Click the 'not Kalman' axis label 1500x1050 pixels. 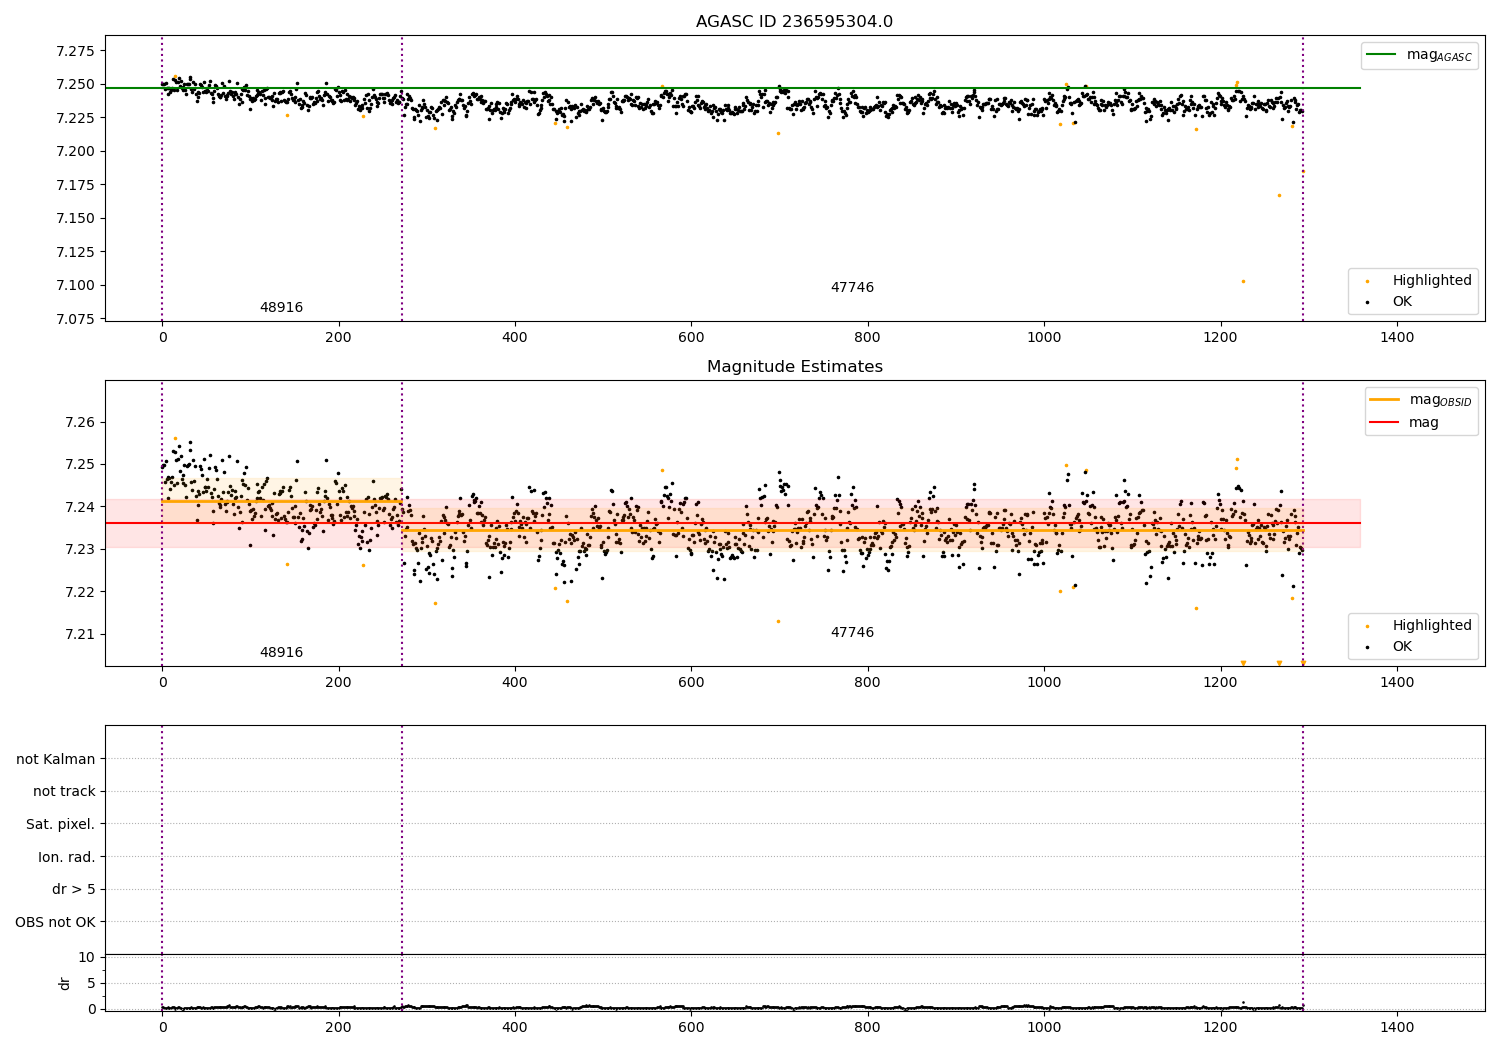click(x=56, y=759)
